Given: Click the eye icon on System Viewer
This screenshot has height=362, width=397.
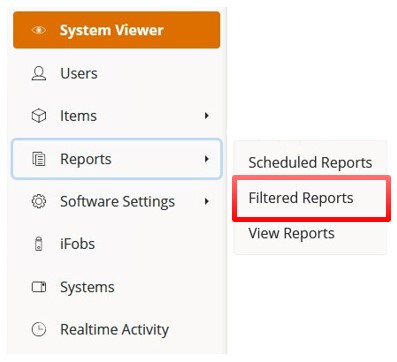Looking at the screenshot, I should click(39, 30).
